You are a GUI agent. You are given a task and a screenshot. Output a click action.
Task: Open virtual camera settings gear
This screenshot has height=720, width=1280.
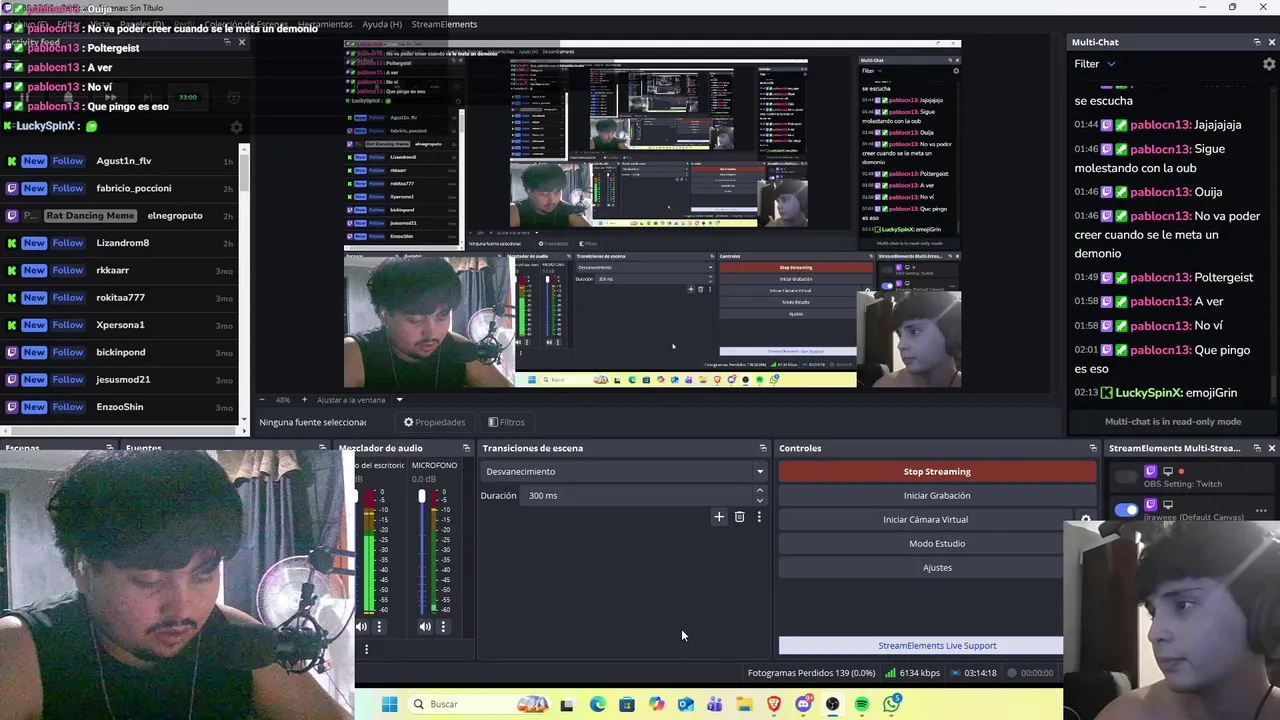(x=1086, y=520)
